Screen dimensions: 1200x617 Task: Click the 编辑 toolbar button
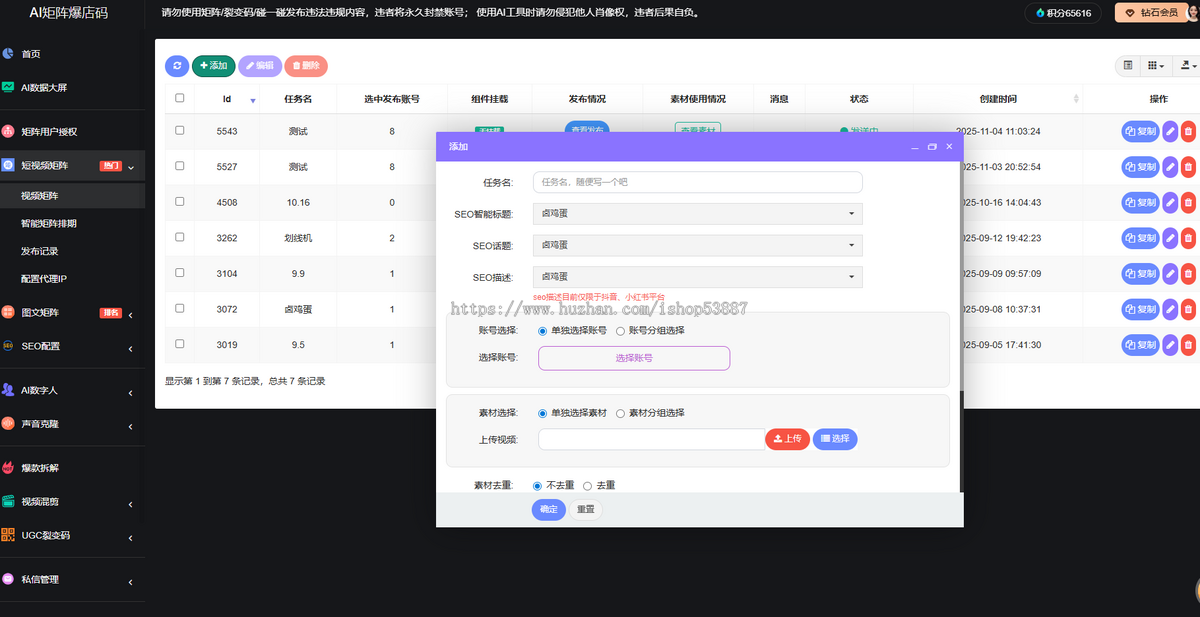(260, 65)
